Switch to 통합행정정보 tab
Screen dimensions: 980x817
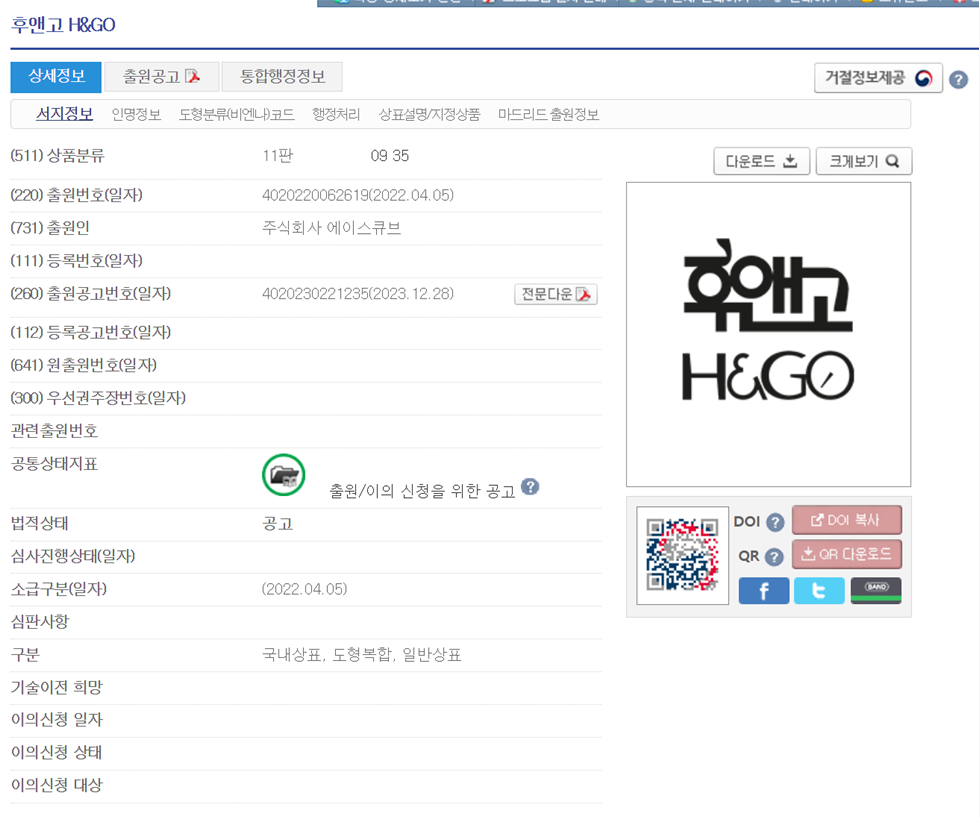[x=282, y=77]
